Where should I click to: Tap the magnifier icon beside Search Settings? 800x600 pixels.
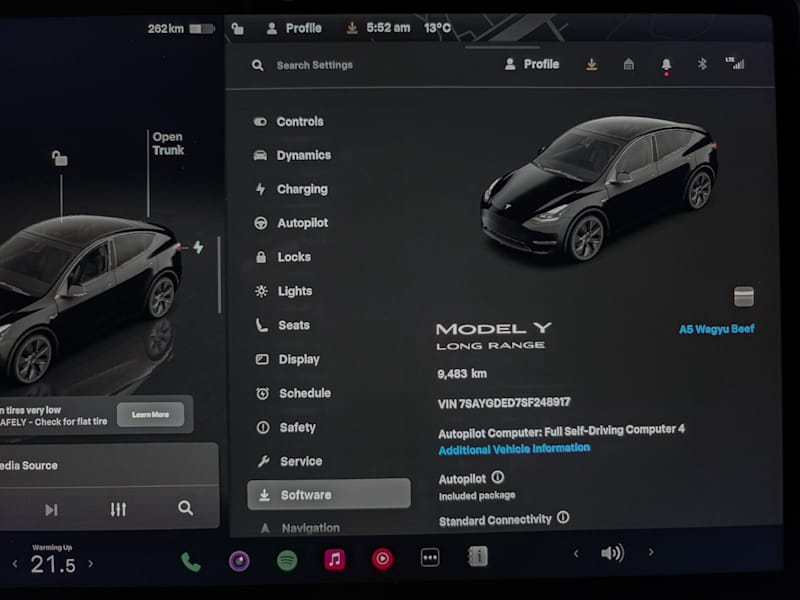(x=258, y=65)
